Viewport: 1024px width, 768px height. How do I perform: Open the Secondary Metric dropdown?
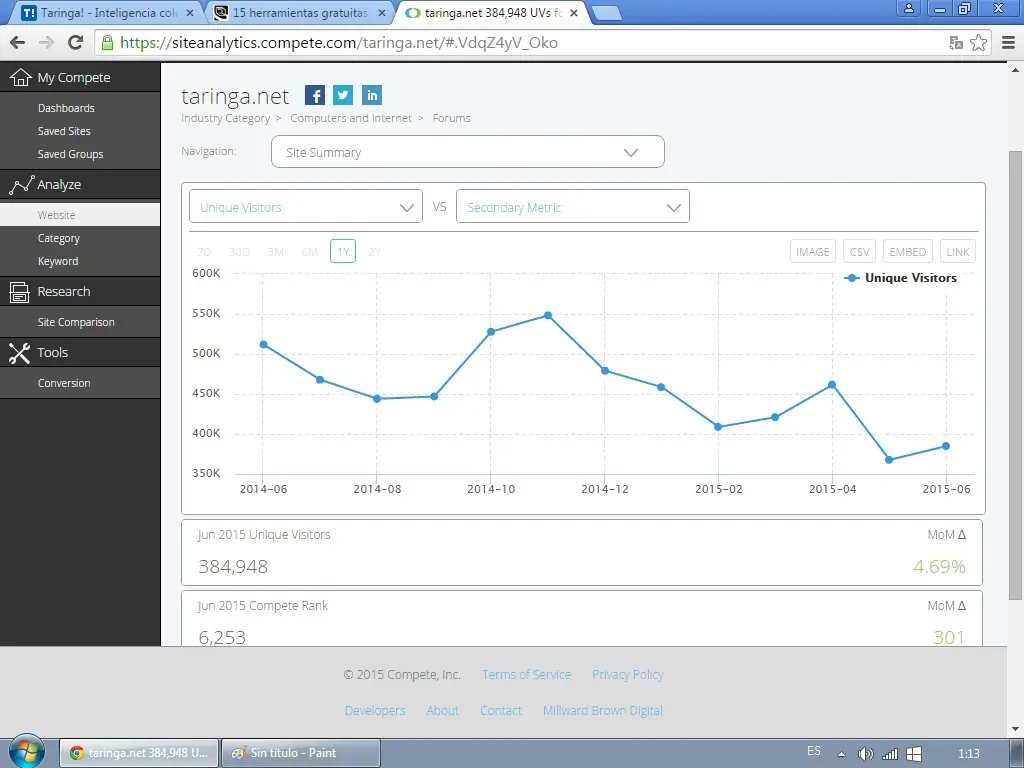(x=573, y=207)
